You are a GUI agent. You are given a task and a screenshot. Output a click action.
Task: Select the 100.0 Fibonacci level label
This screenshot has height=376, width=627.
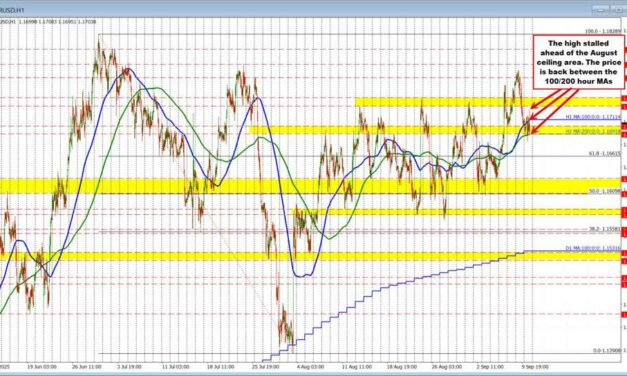[603, 31]
